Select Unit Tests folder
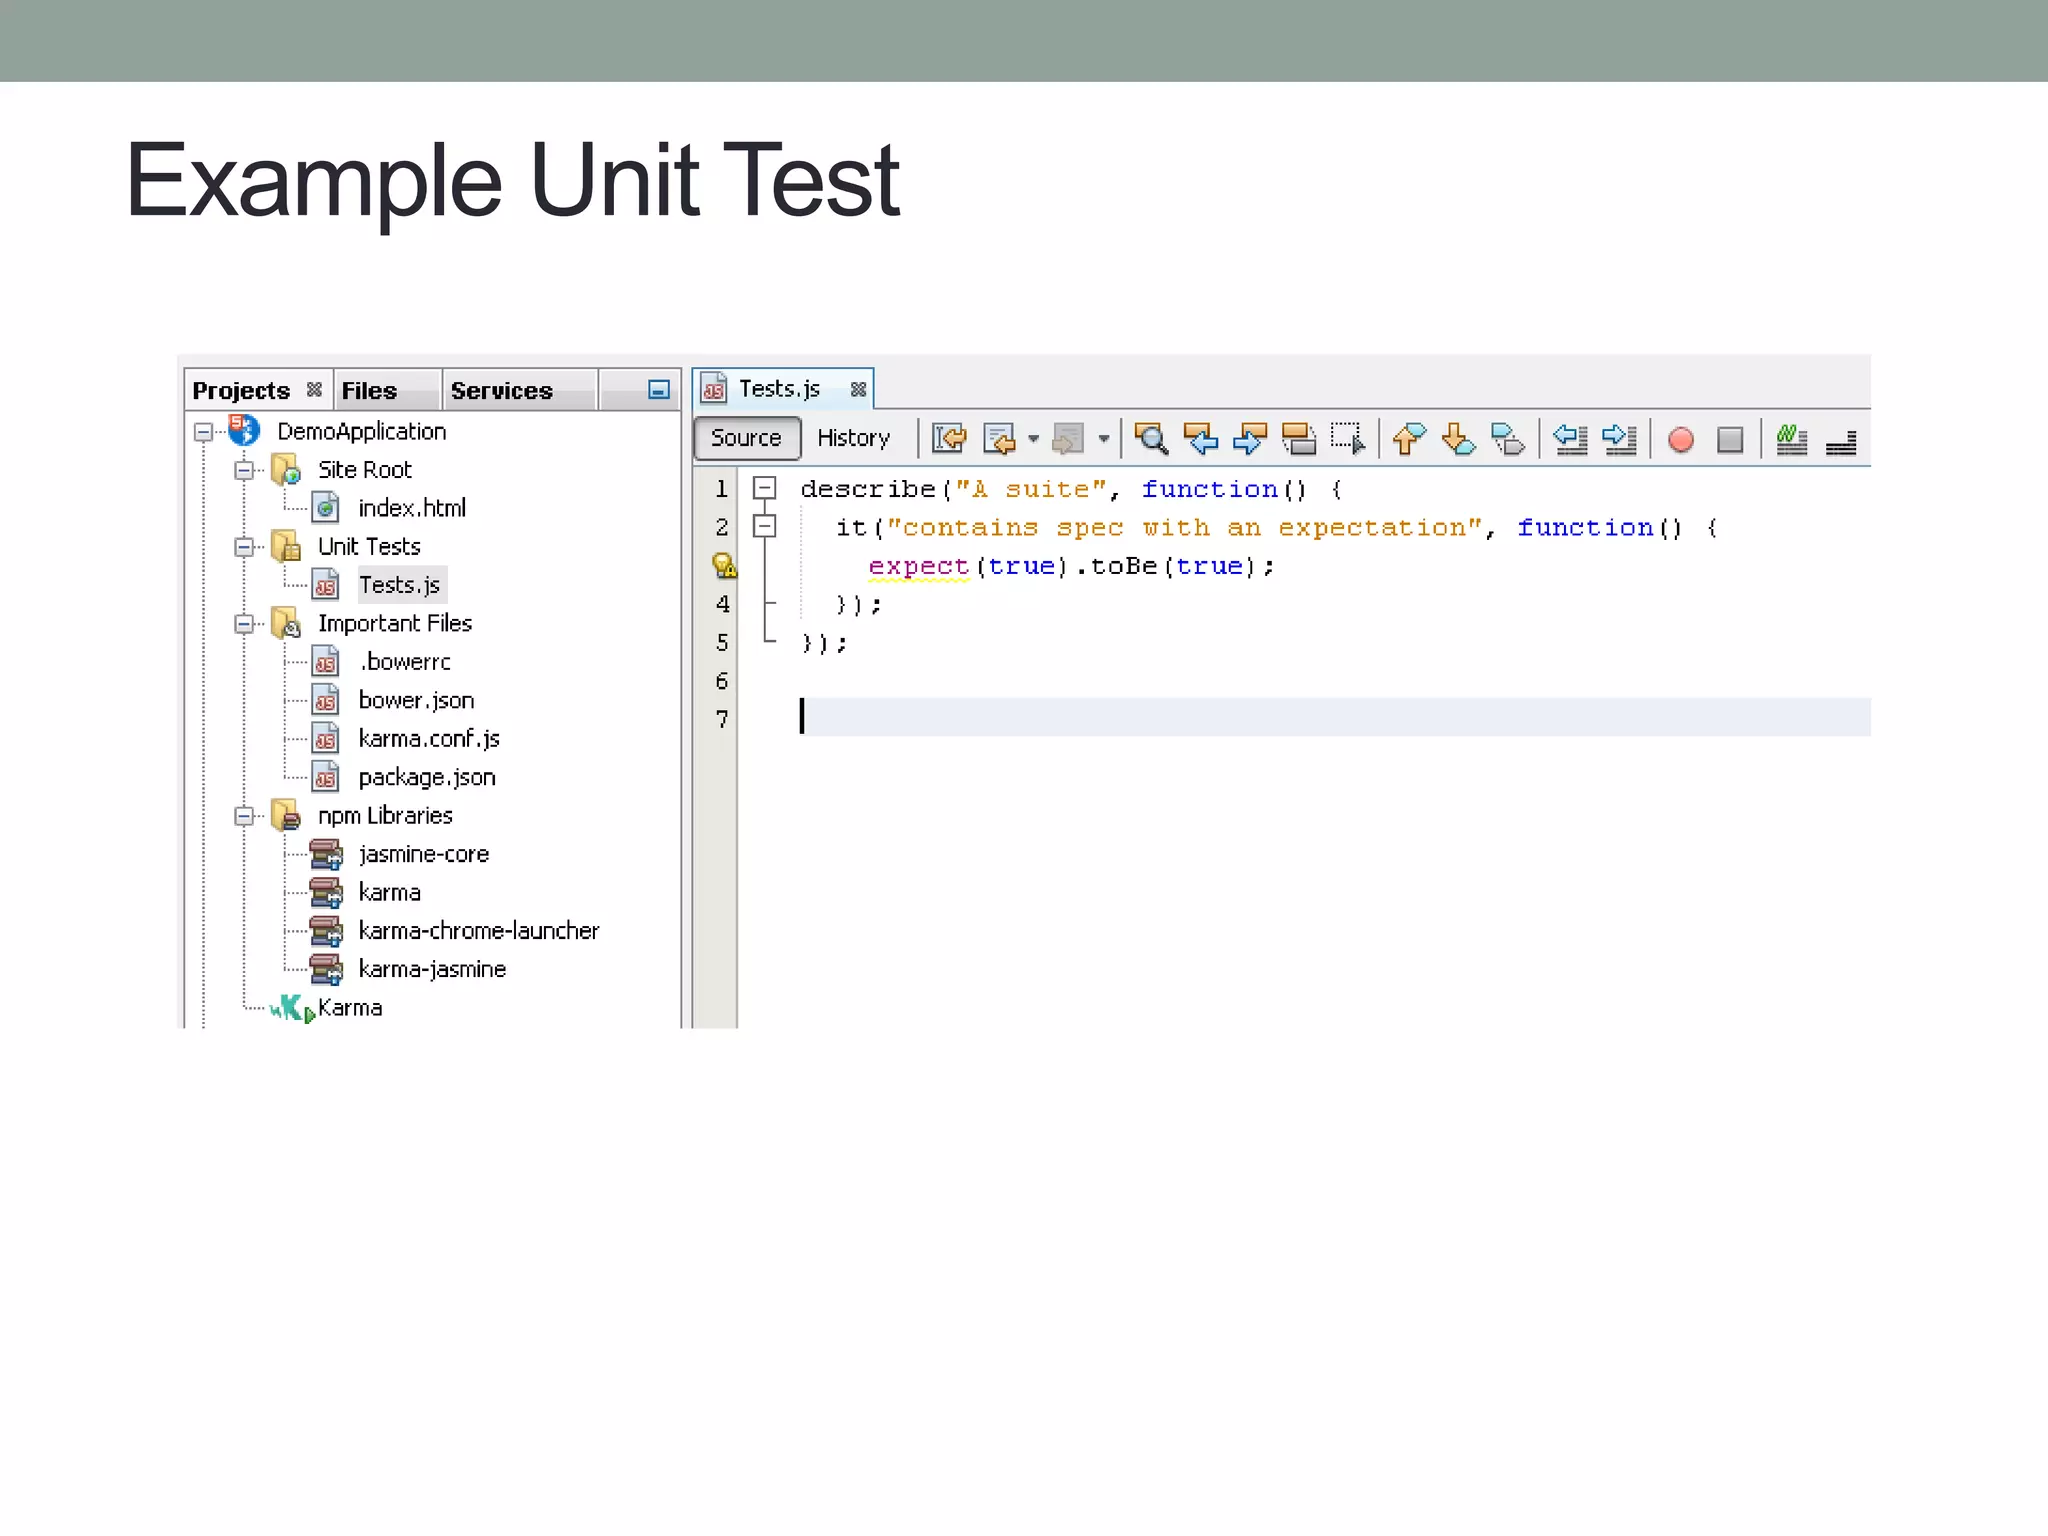The height and width of the screenshot is (1536, 2048). (369, 546)
